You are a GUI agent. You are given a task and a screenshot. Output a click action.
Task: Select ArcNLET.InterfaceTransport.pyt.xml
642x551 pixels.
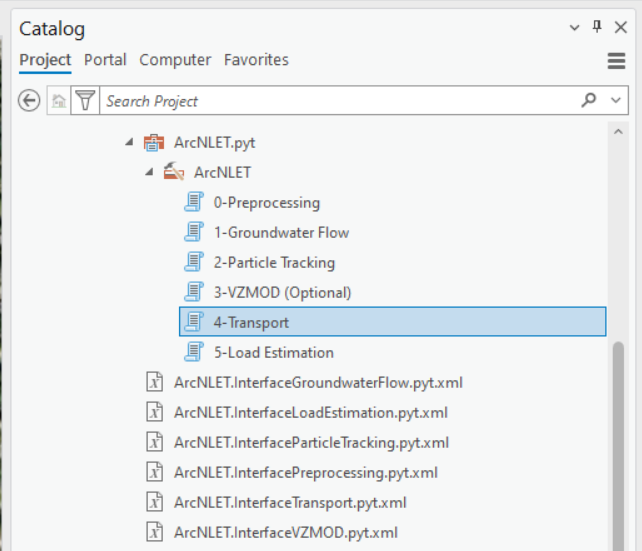(x=290, y=503)
